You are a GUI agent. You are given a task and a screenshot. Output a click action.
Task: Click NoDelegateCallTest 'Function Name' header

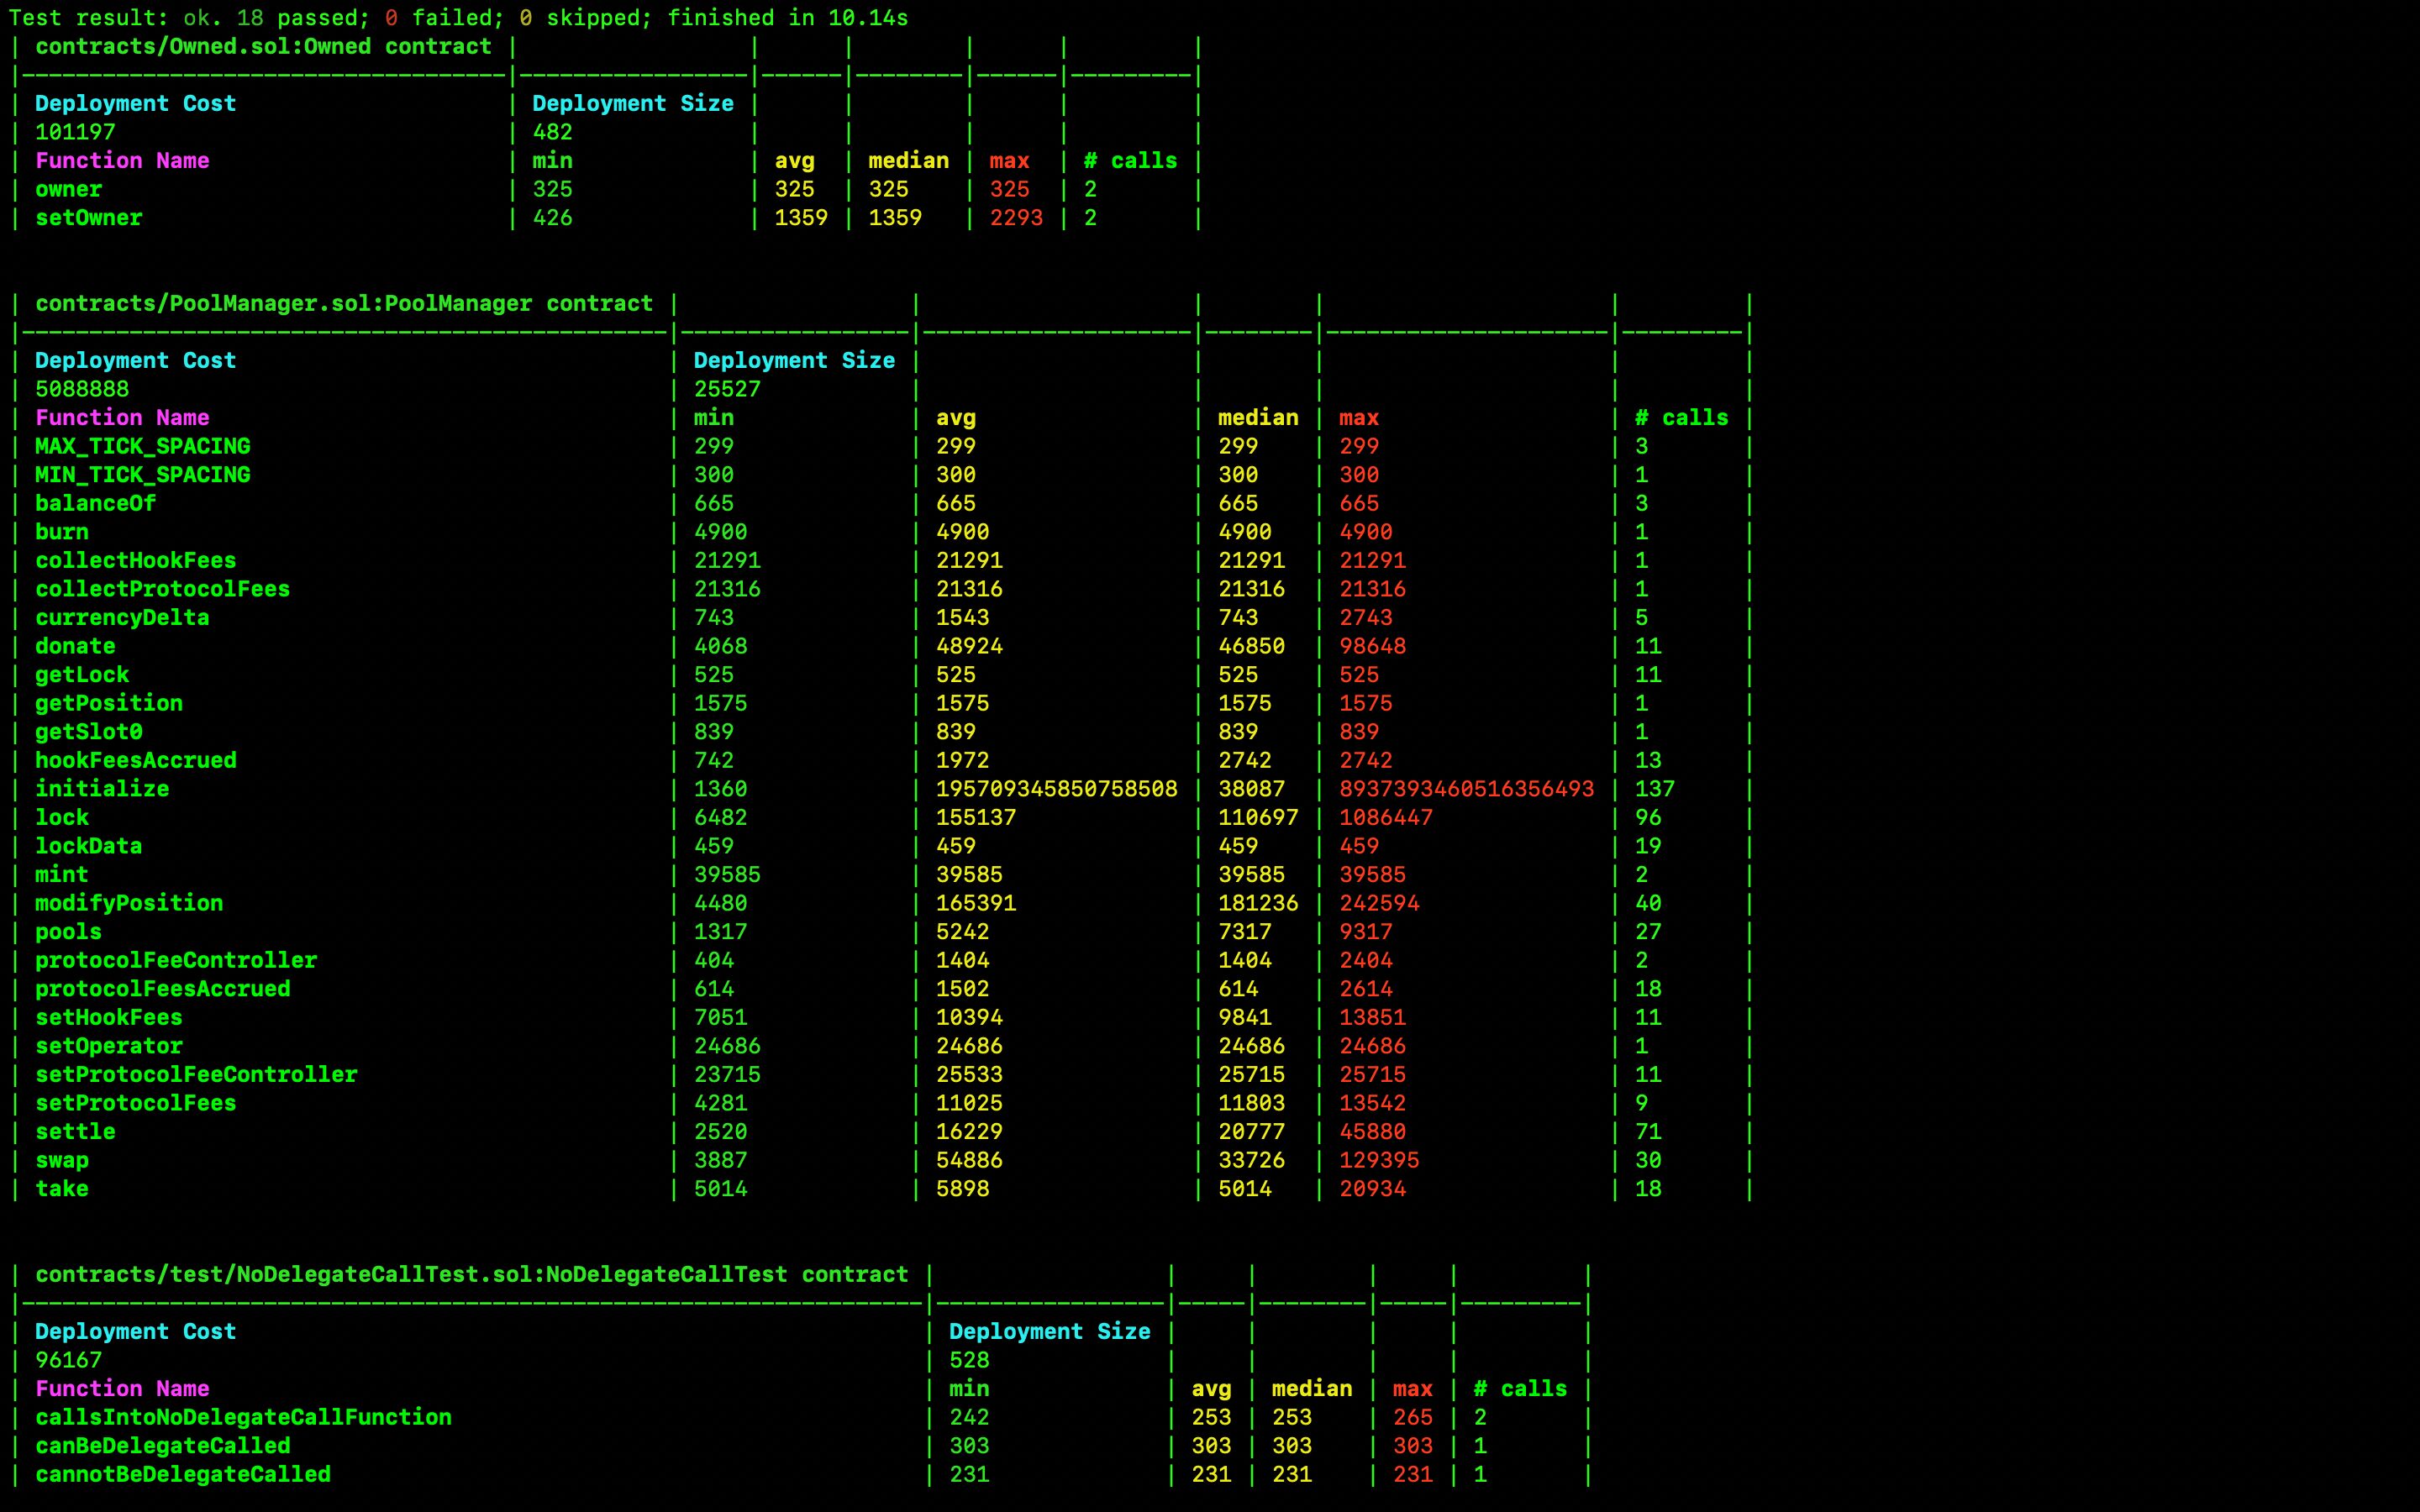point(122,1388)
